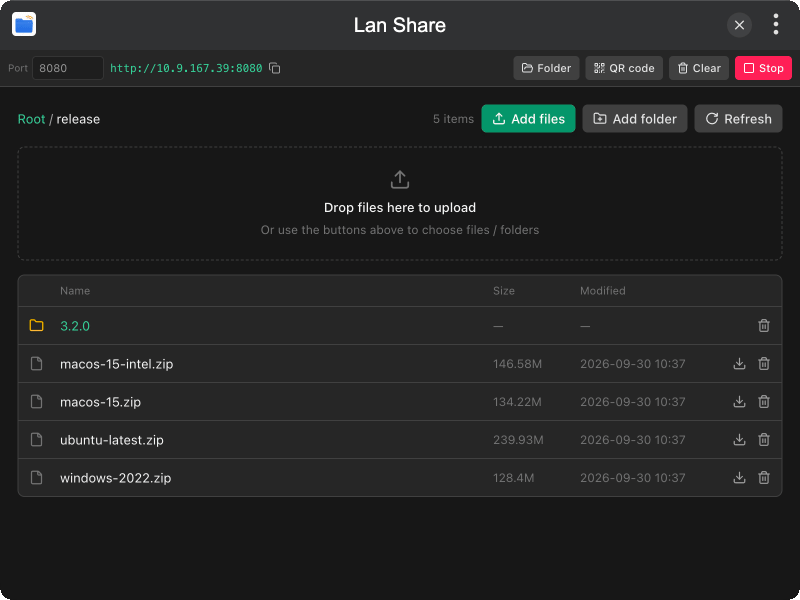
Task: Copy the server URL with copy icon
Action: coord(274,68)
